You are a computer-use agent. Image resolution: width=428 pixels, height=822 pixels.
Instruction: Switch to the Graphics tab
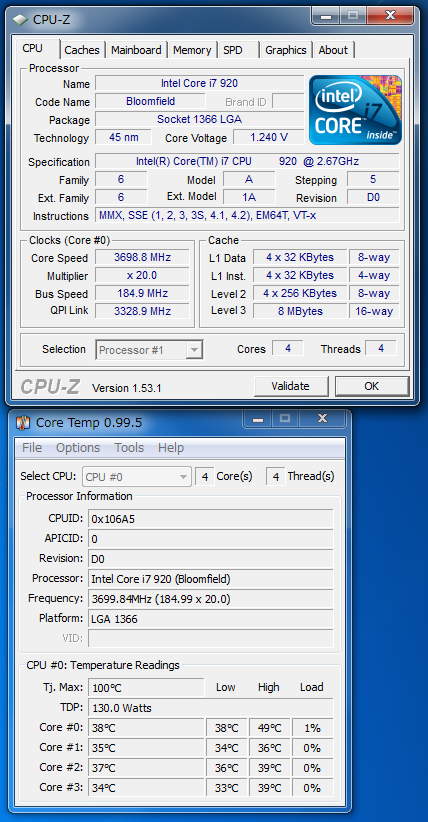tap(286, 50)
